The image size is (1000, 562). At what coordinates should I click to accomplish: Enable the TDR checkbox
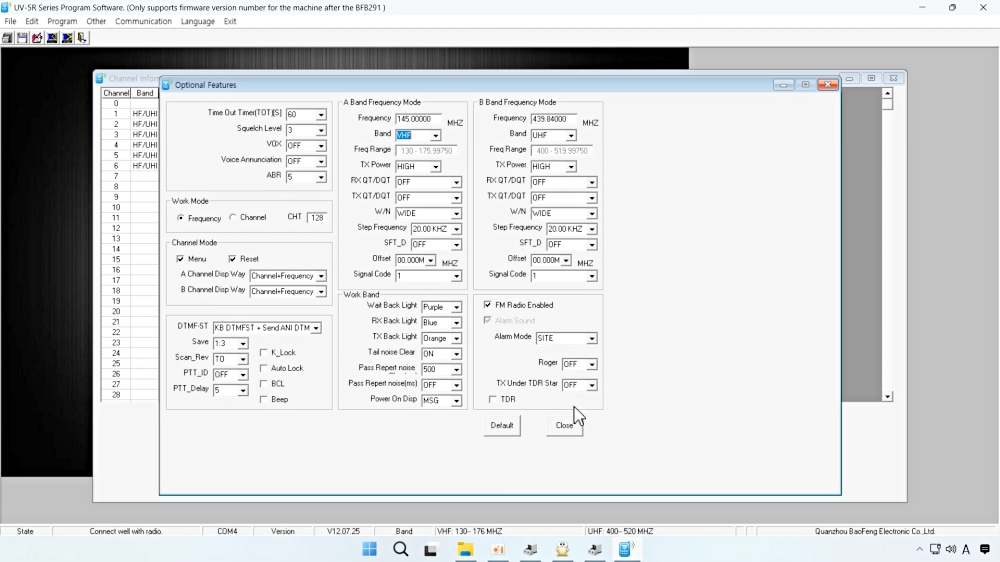(492, 399)
